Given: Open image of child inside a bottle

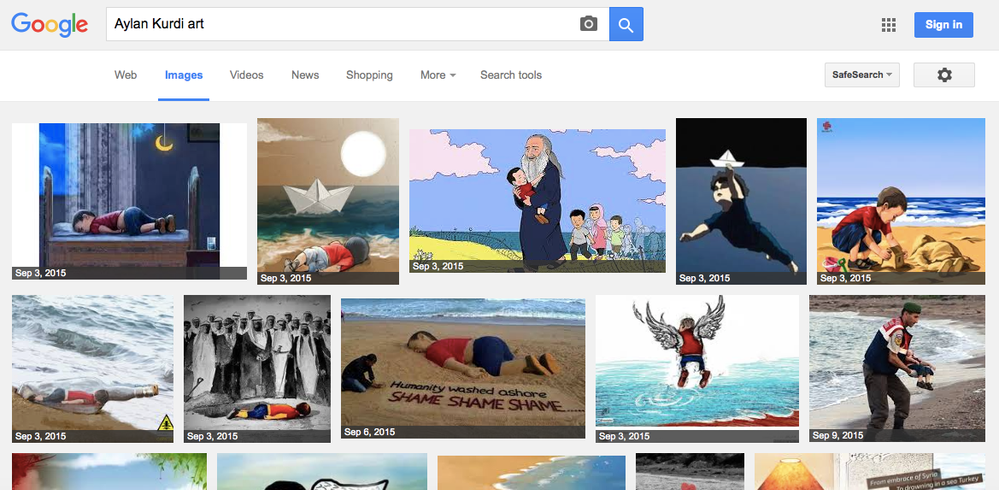Looking at the screenshot, I should point(92,369).
